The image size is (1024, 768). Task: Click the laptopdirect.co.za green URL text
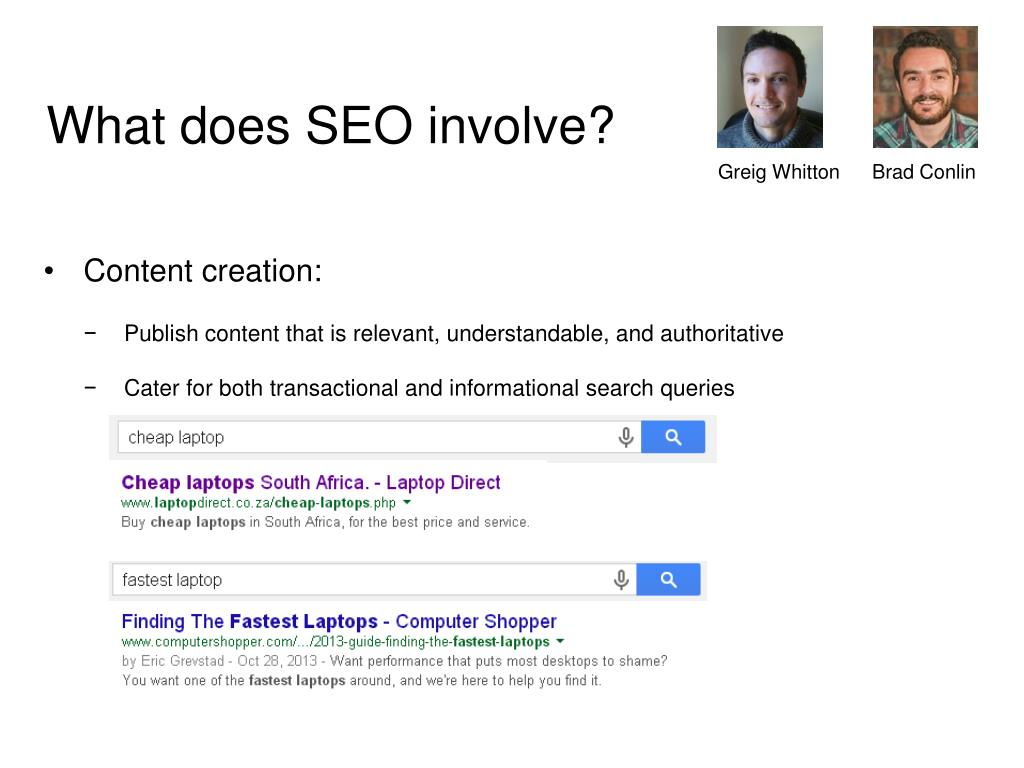(259, 503)
